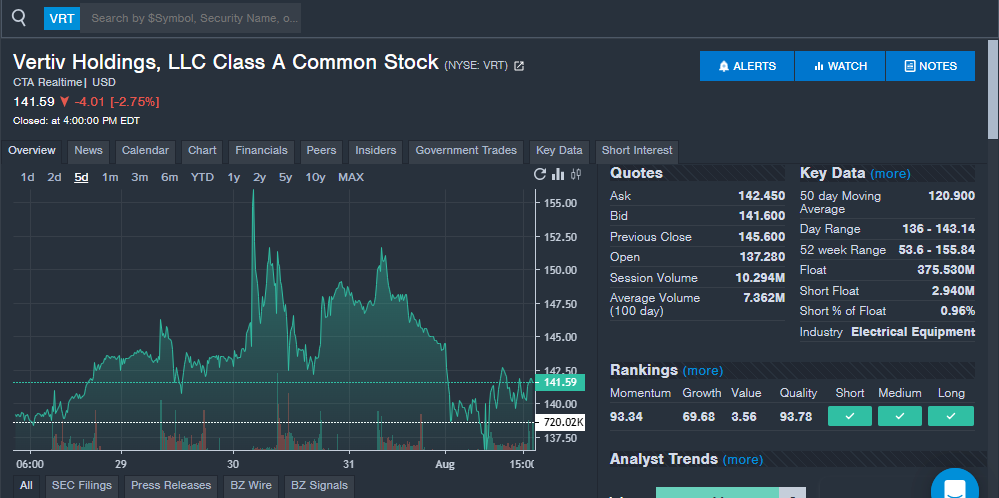Click the Medium ranking checkmark badge
The width and height of the screenshot is (999, 498).
pyautogui.click(x=900, y=416)
